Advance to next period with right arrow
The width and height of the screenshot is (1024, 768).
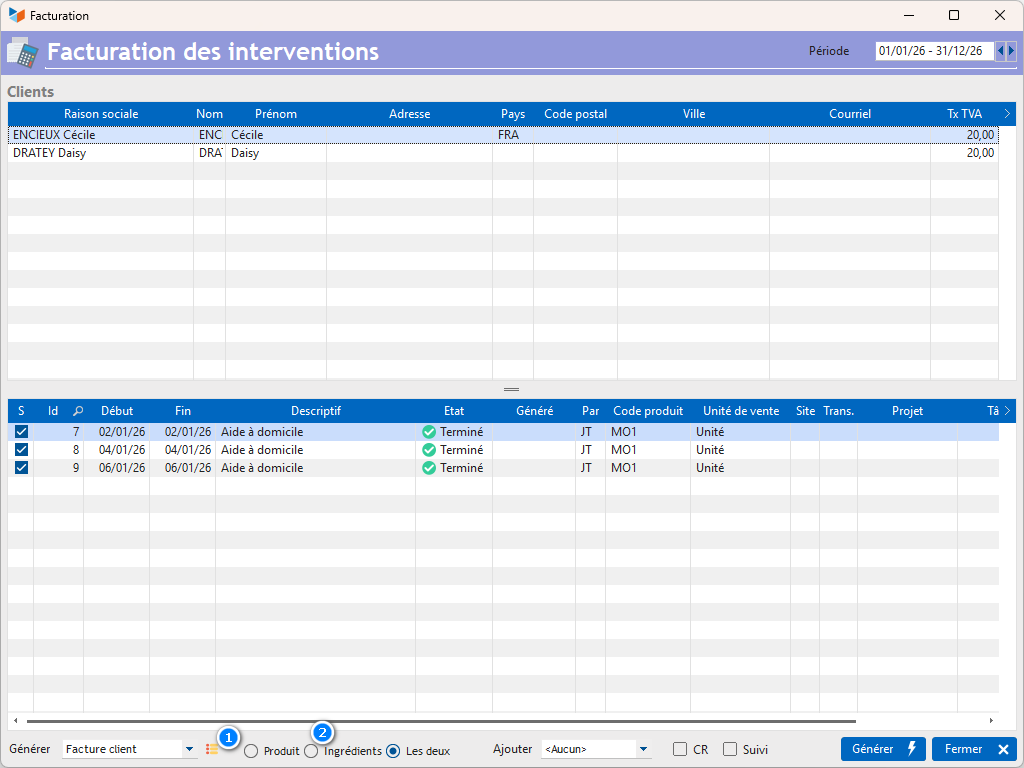[x=1011, y=51]
